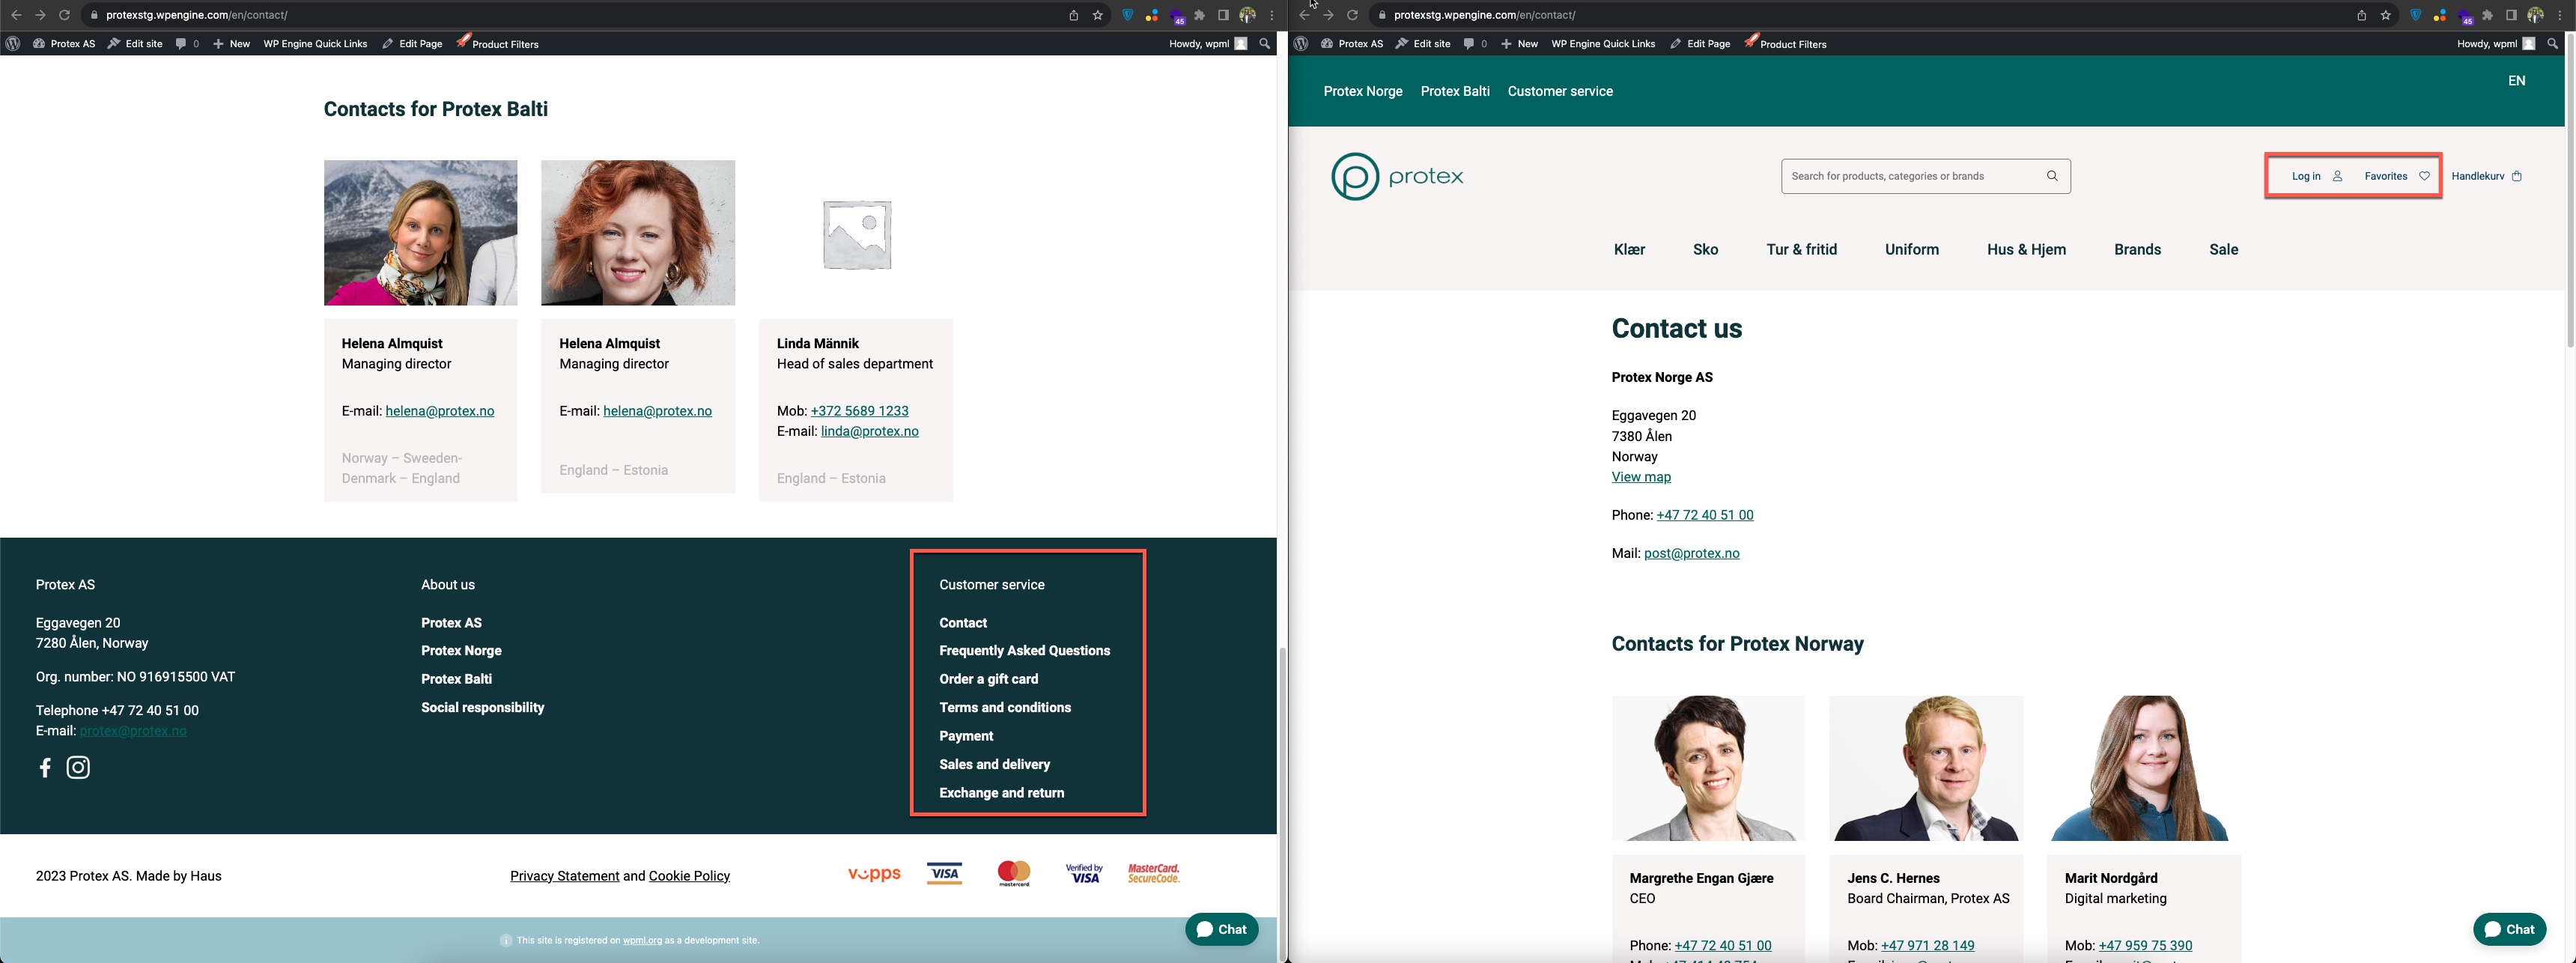
Task: Click the View map link
Action: [1640, 477]
